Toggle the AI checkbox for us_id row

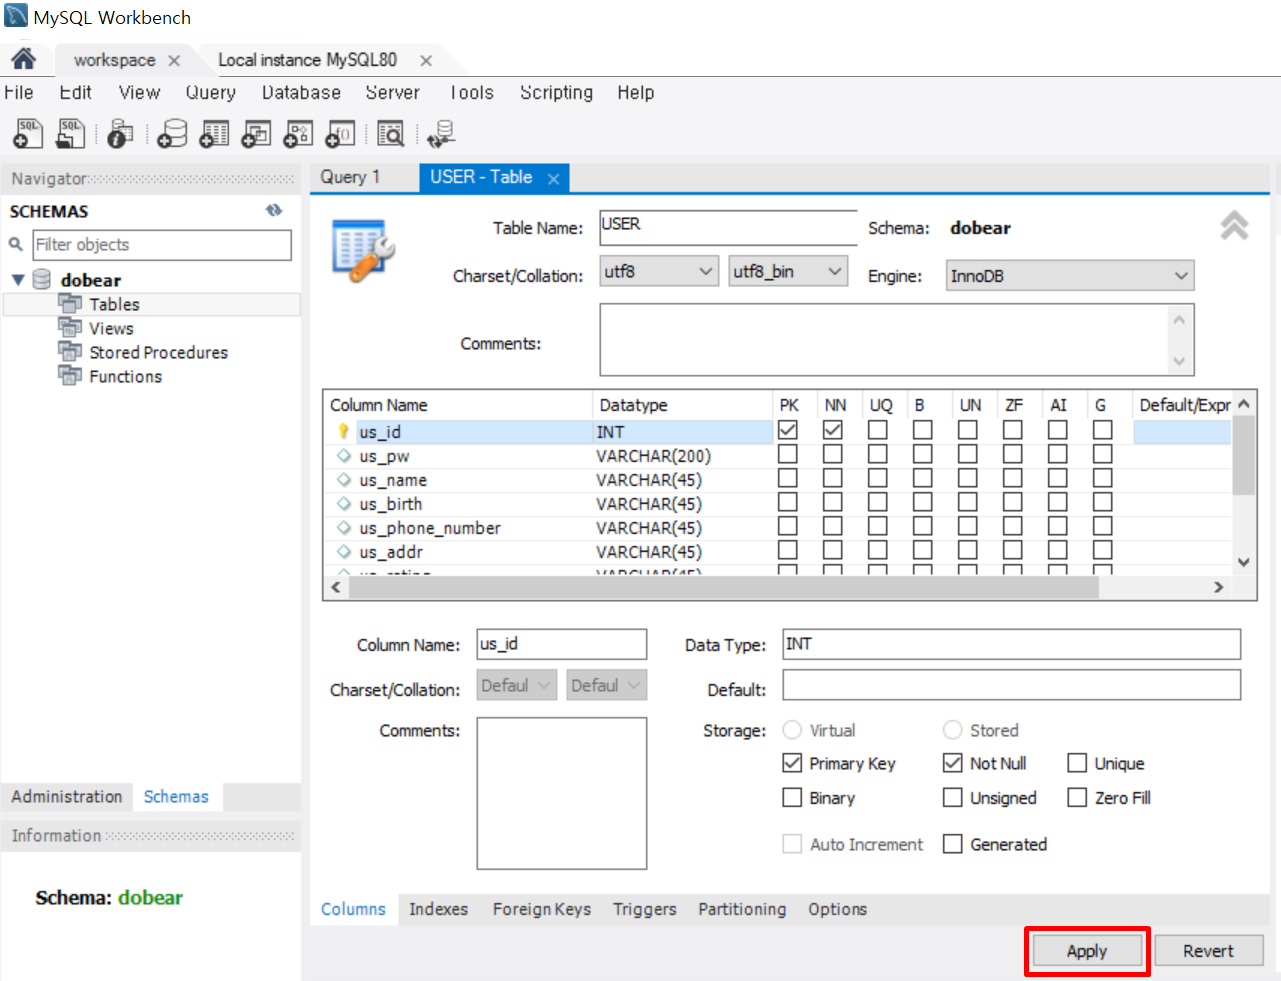(1058, 430)
